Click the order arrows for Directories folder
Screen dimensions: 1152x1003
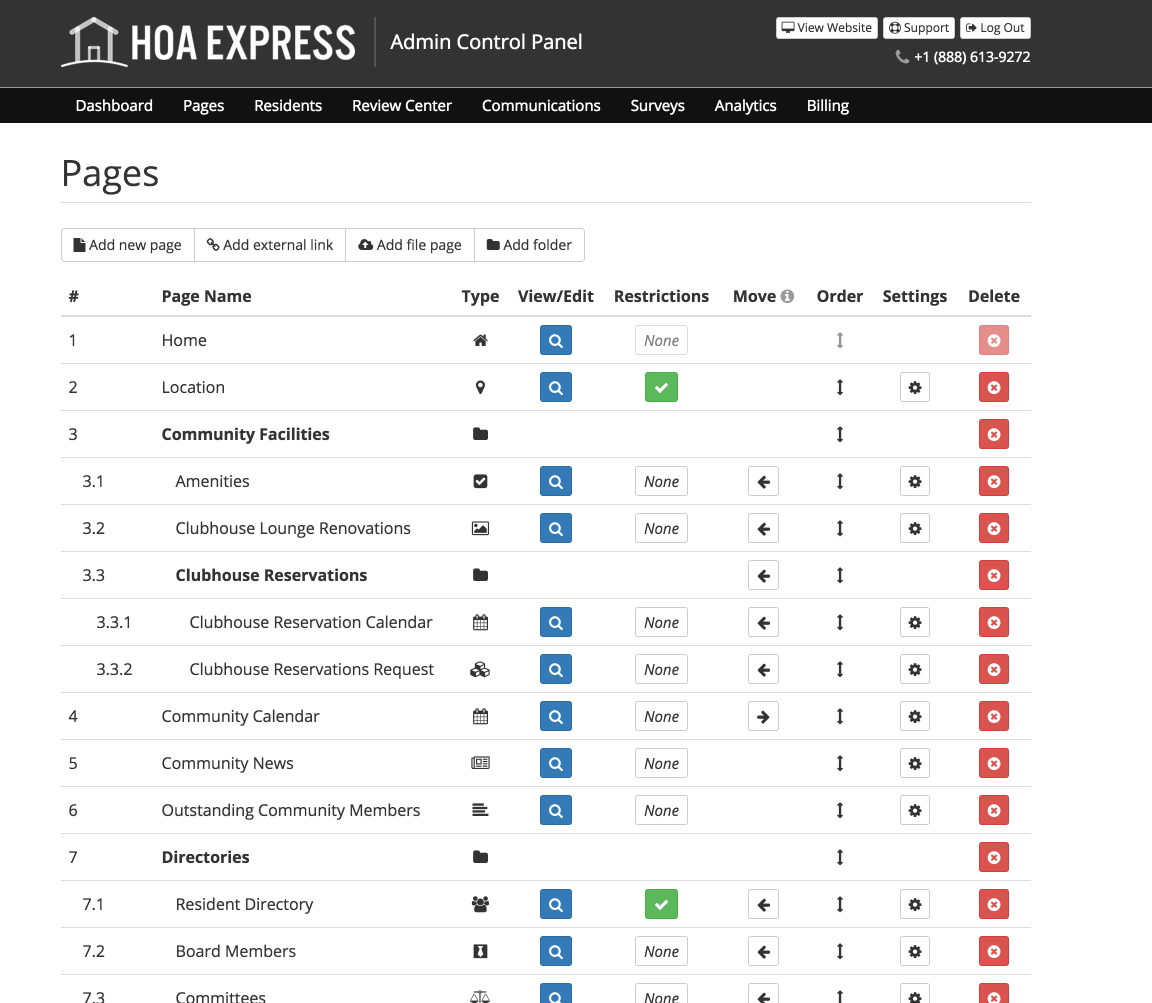pyautogui.click(x=840, y=858)
